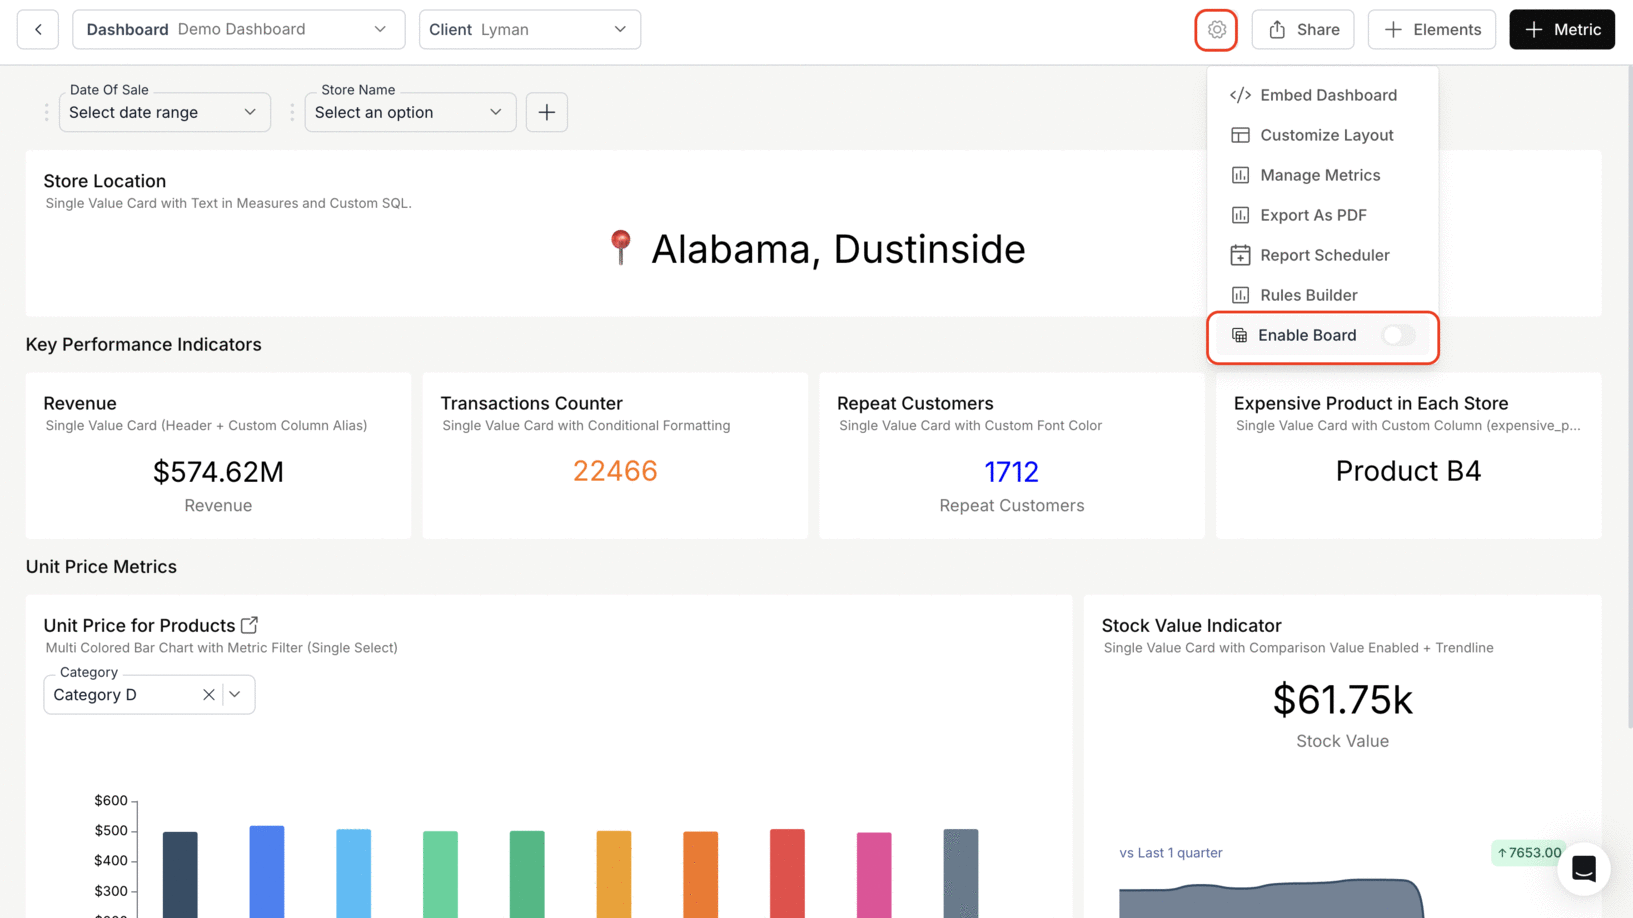Open the Client selector showing Lyman
Screen dimensions: 1633x918
pyautogui.click(x=529, y=29)
